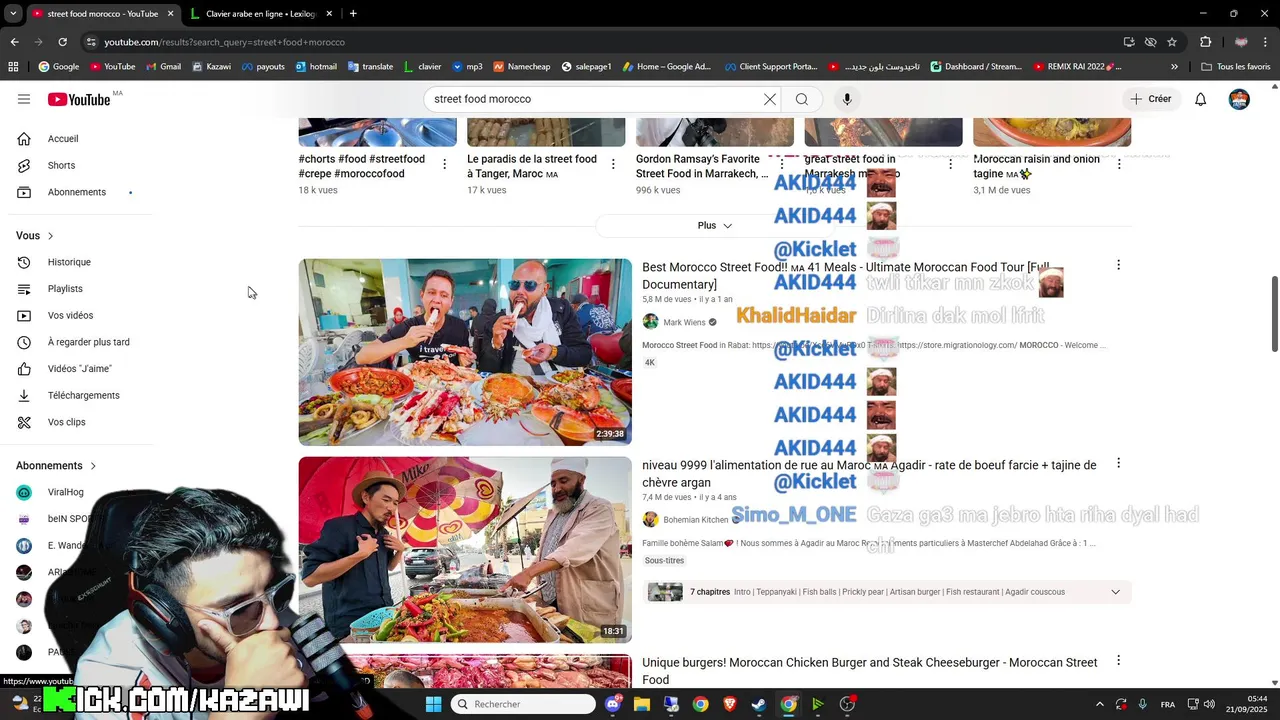Open Best Morocco Street Food video thumbnail
The height and width of the screenshot is (720, 1280).
point(465,352)
